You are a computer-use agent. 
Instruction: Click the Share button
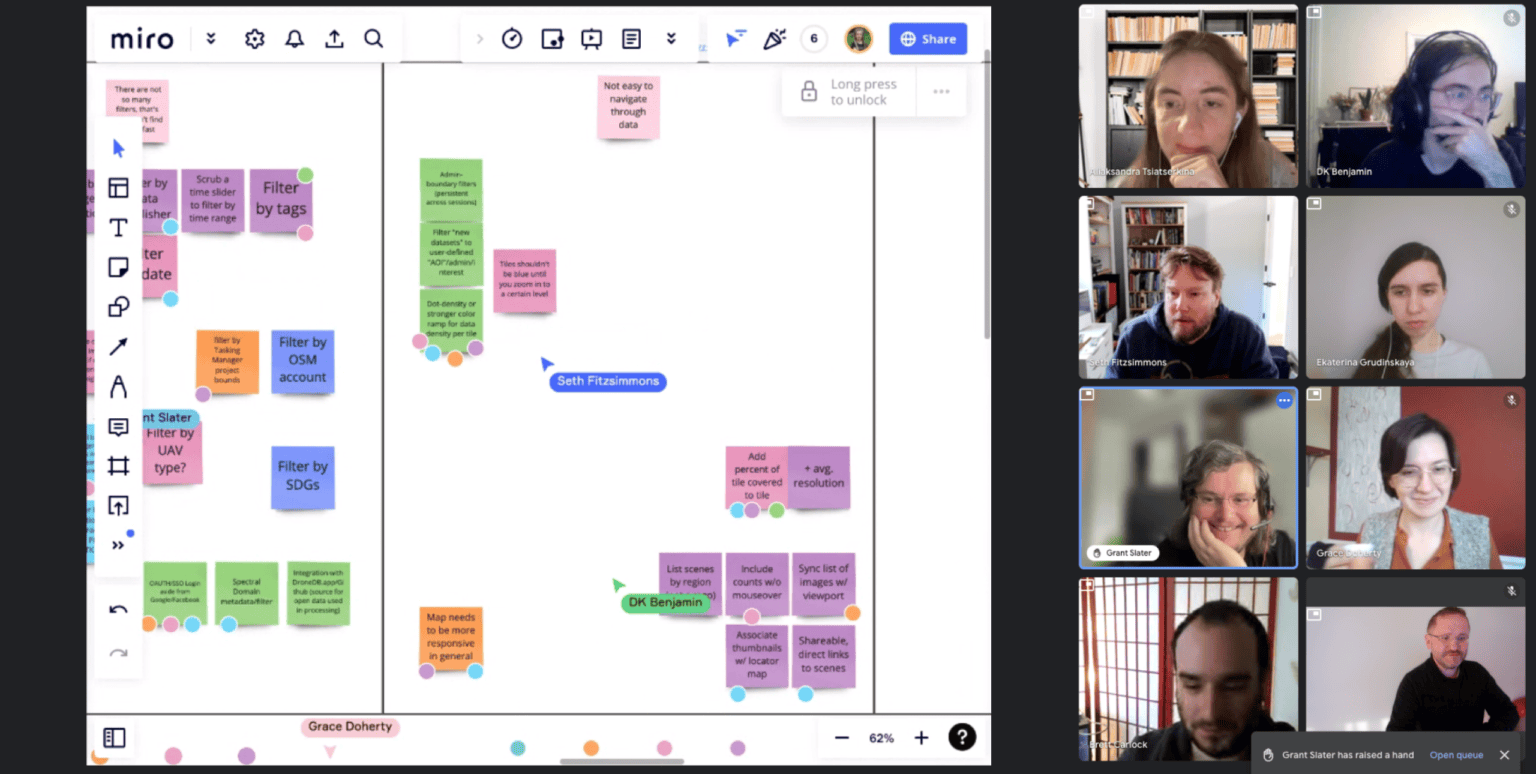(x=928, y=39)
